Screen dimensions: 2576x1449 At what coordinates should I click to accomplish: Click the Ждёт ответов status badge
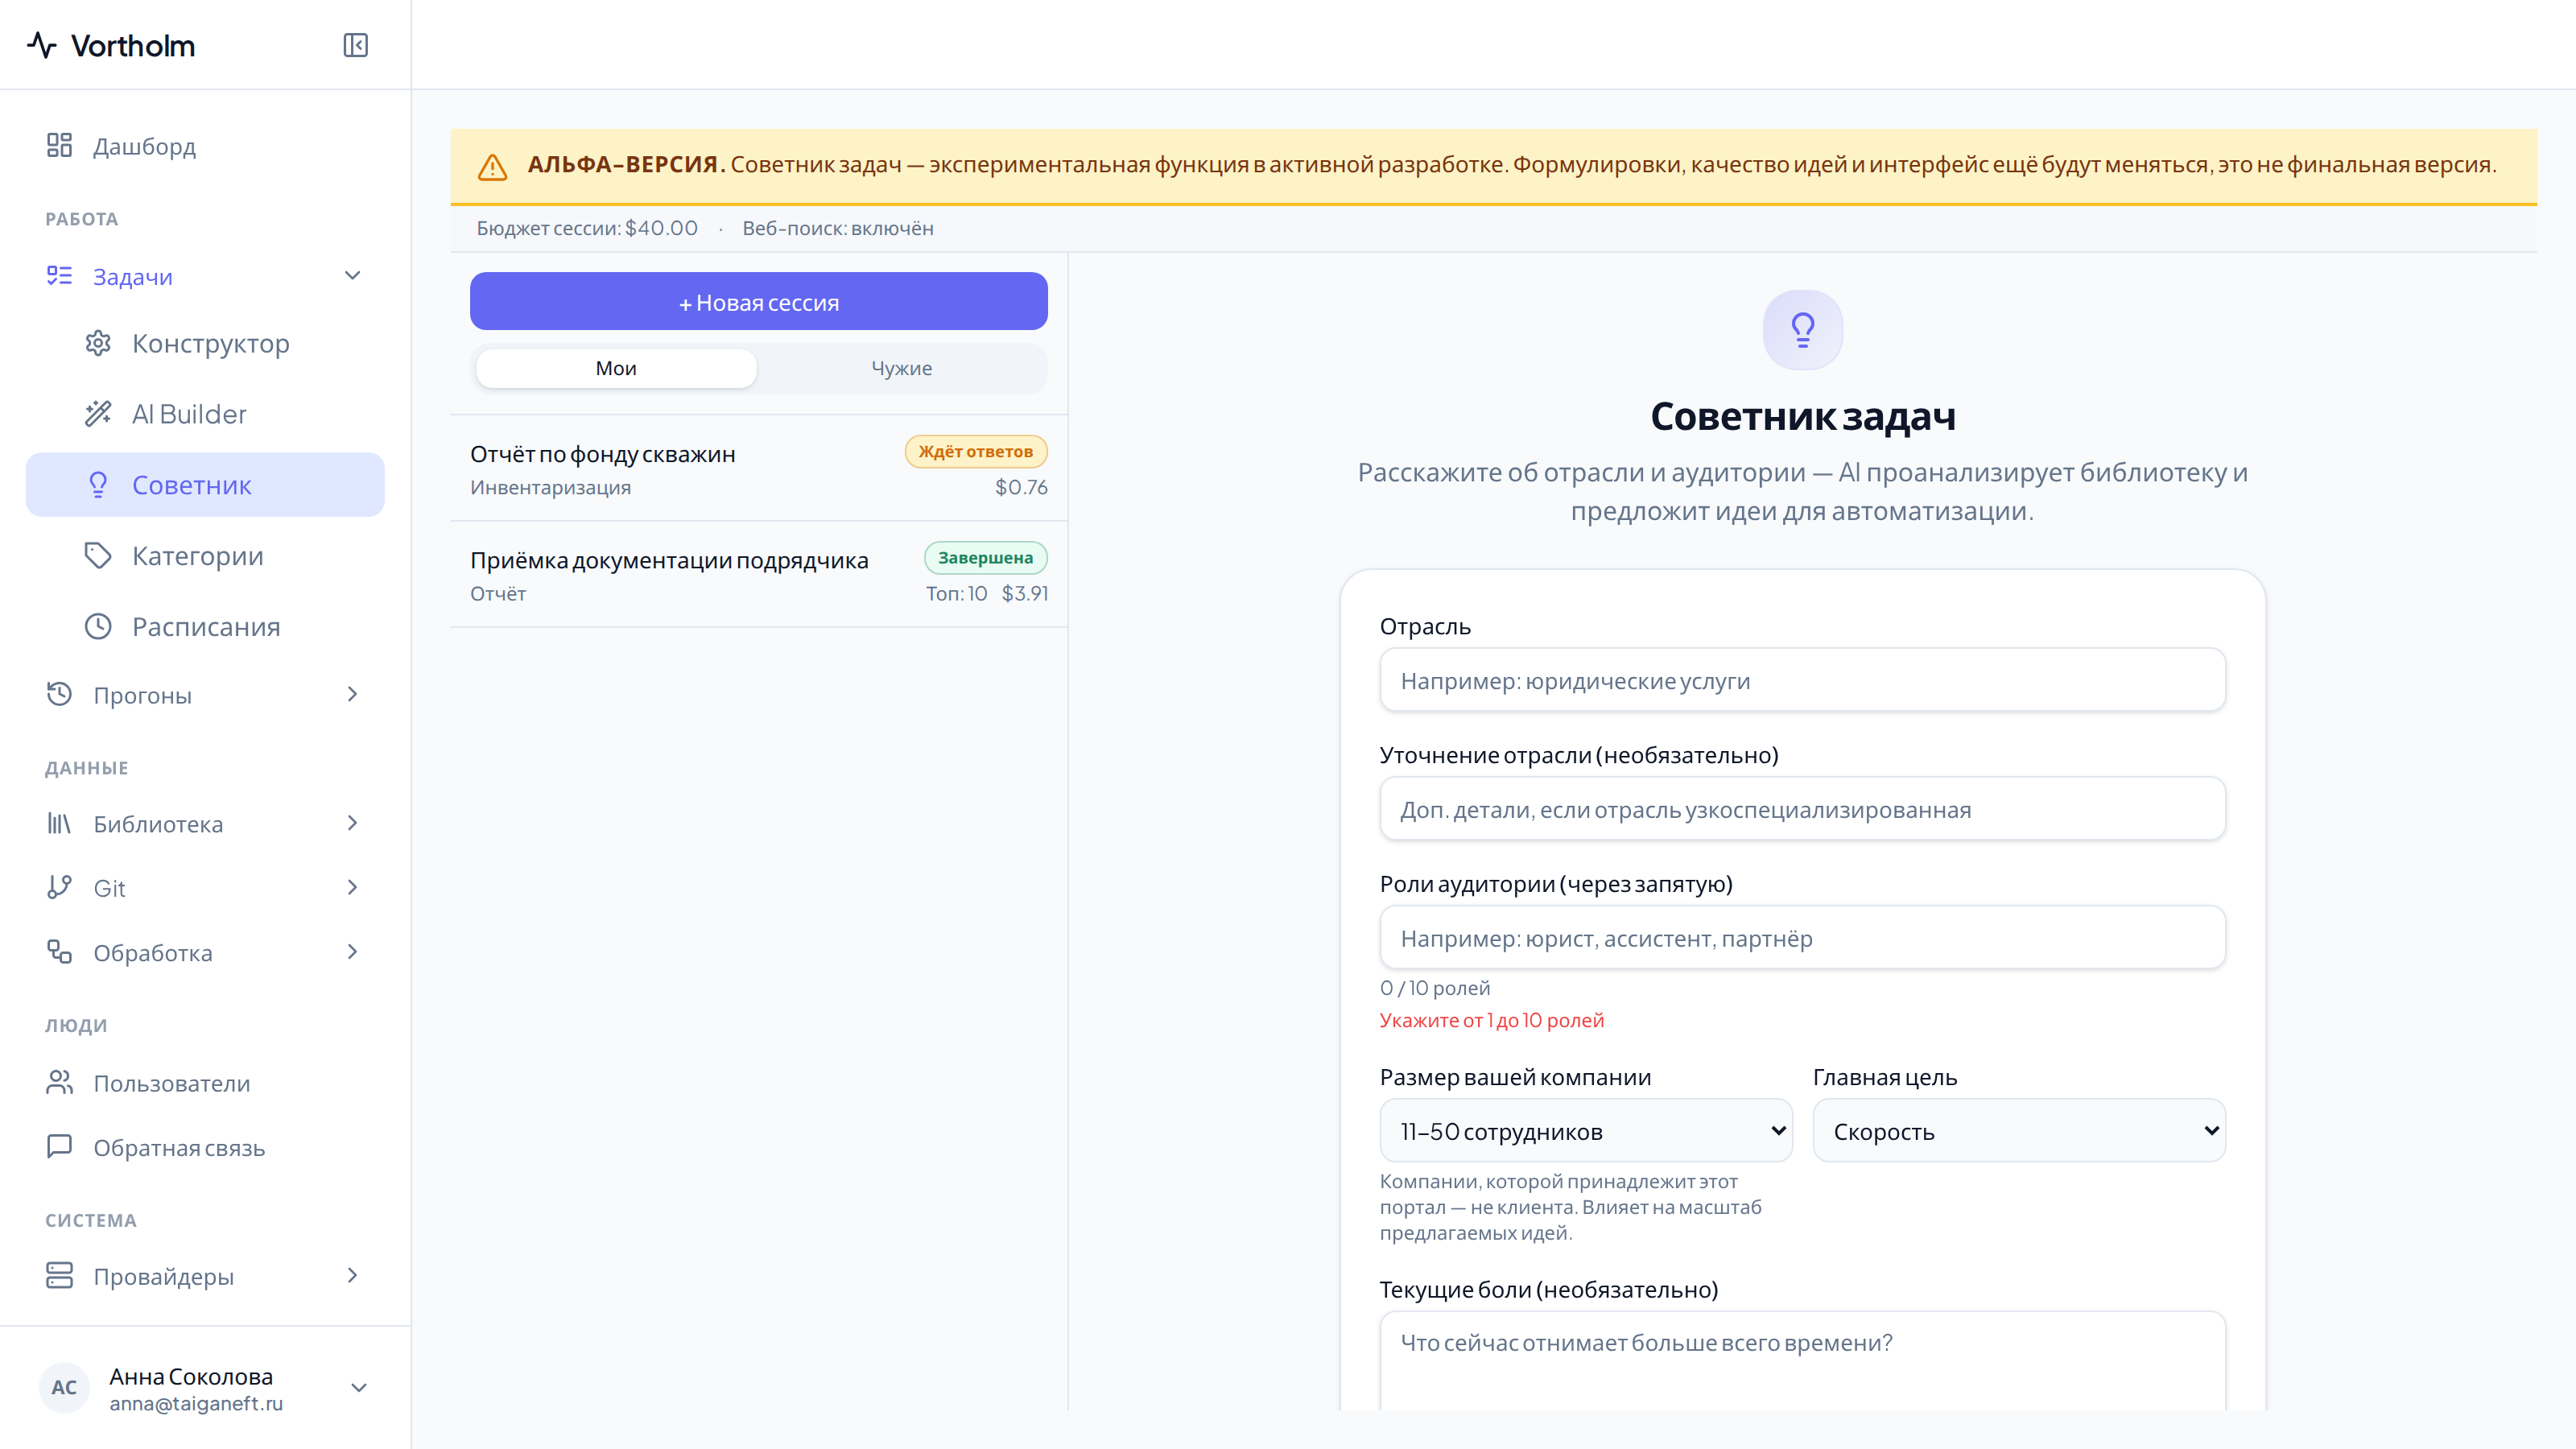coord(976,451)
